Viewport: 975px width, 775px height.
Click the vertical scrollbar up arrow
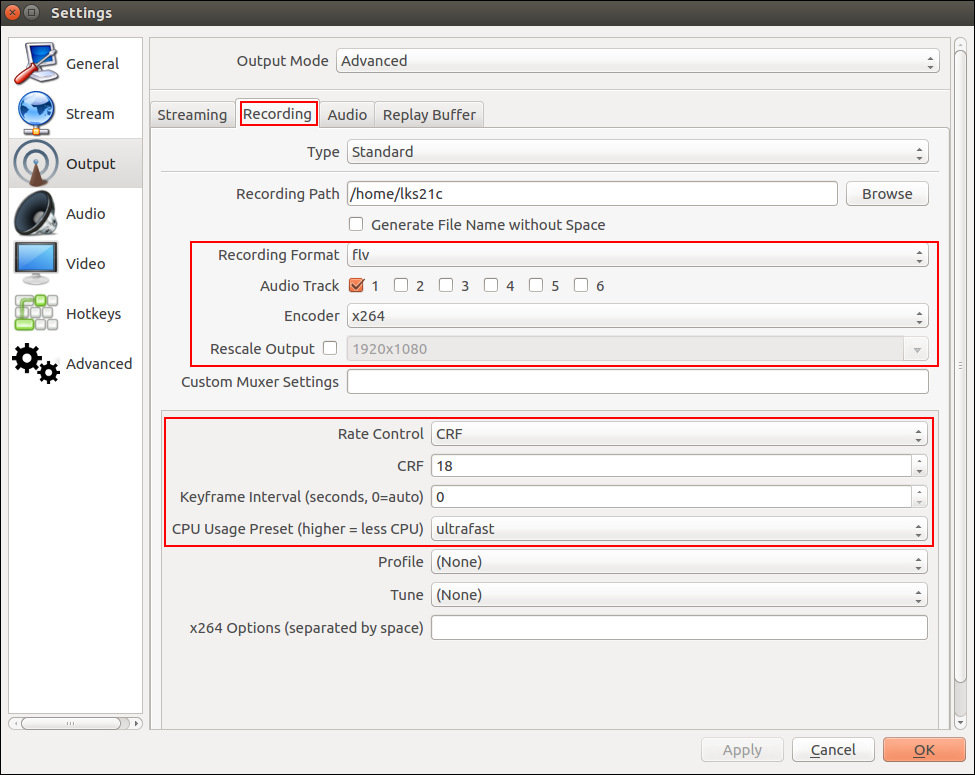click(x=960, y=44)
